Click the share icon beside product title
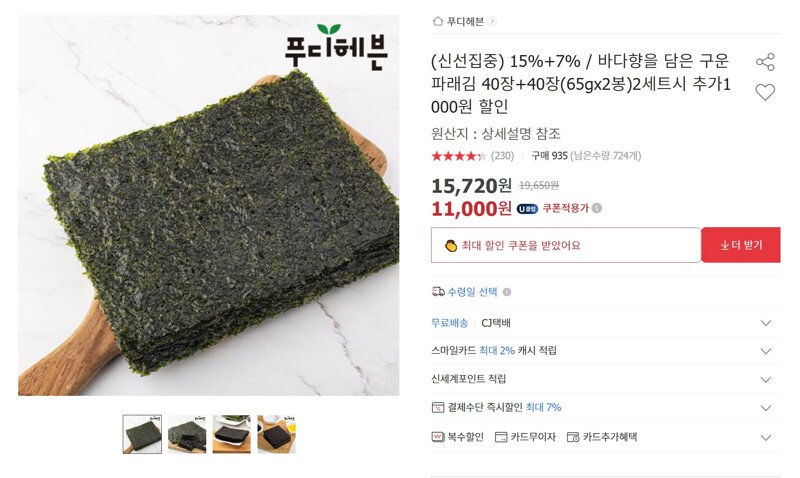The height and width of the screenshot is (478, 800). point(765,62)
